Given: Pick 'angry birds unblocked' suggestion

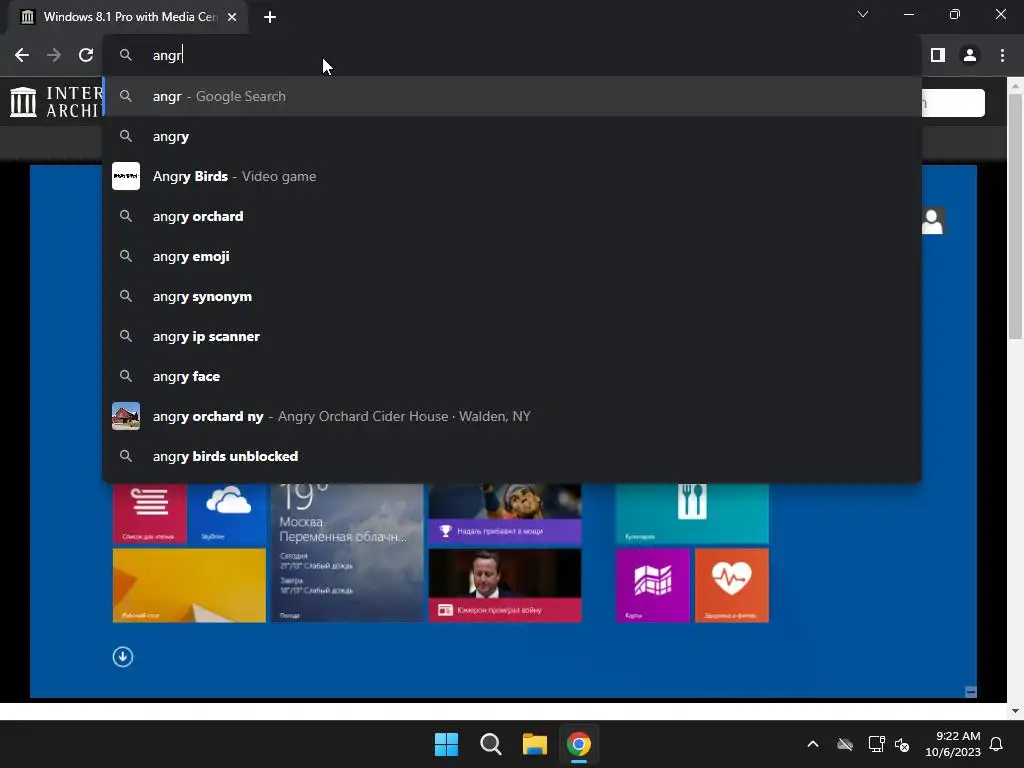Looking at the screenshot, I should coord(512,456).
